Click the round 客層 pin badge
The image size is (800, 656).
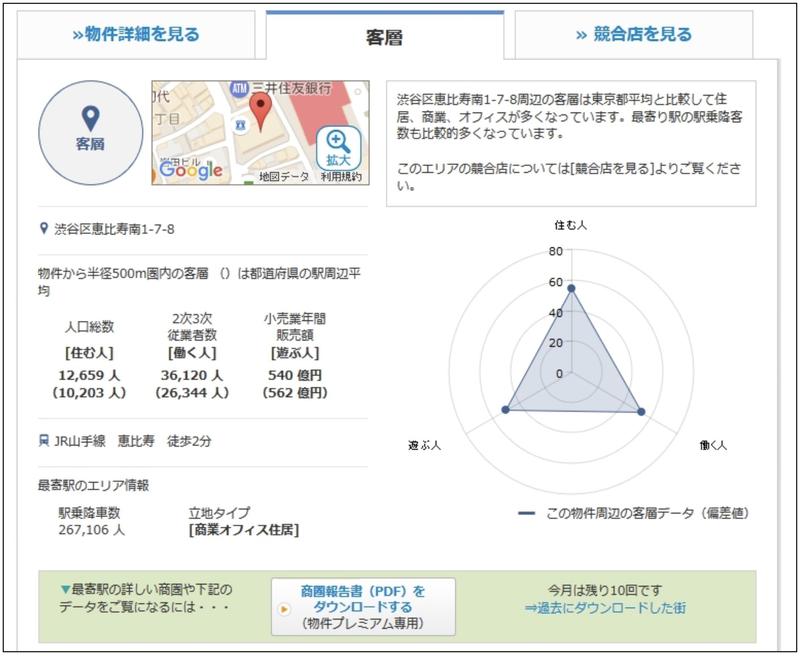[90, 133]
